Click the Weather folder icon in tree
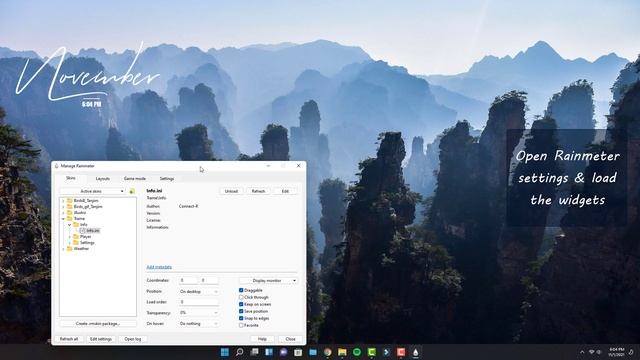Viewport: 640px width, 360px height. pyautogui.click(x=69, y=249)
